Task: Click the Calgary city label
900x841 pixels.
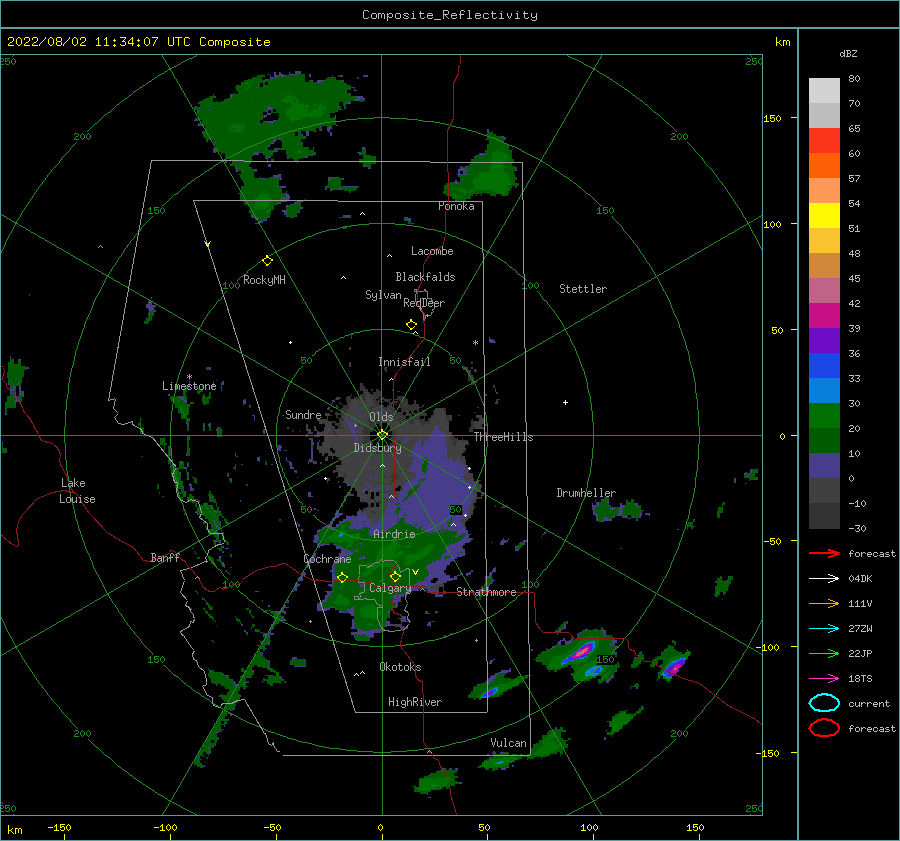Action: pyautogui.click(x=390, y=588)
